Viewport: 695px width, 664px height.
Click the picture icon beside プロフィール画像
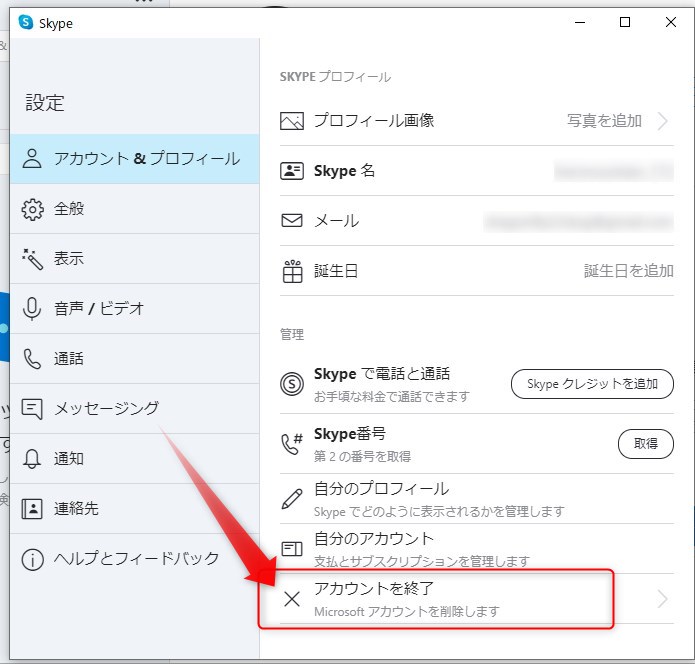coord(292,121)
